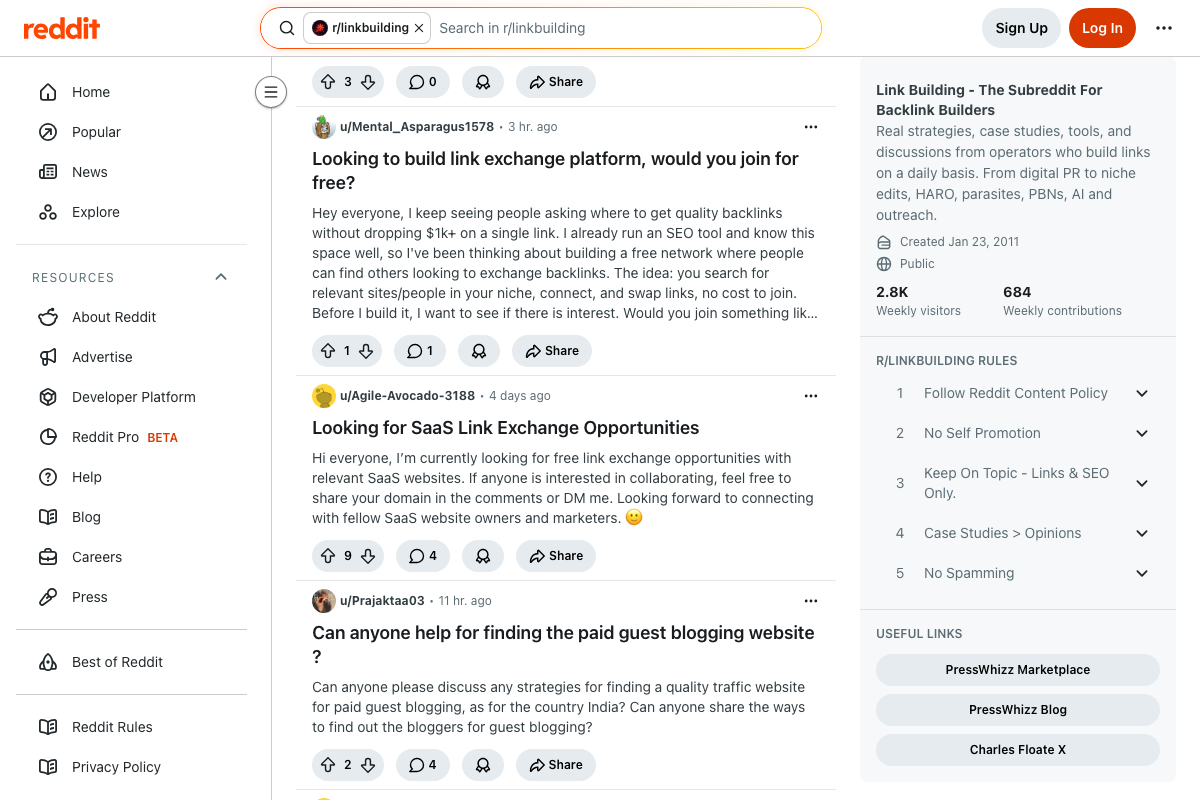Viewport: 1200px width, 800px height.
Task: Downvote the paid guest blogging post
Action: [x=368, y=765]
